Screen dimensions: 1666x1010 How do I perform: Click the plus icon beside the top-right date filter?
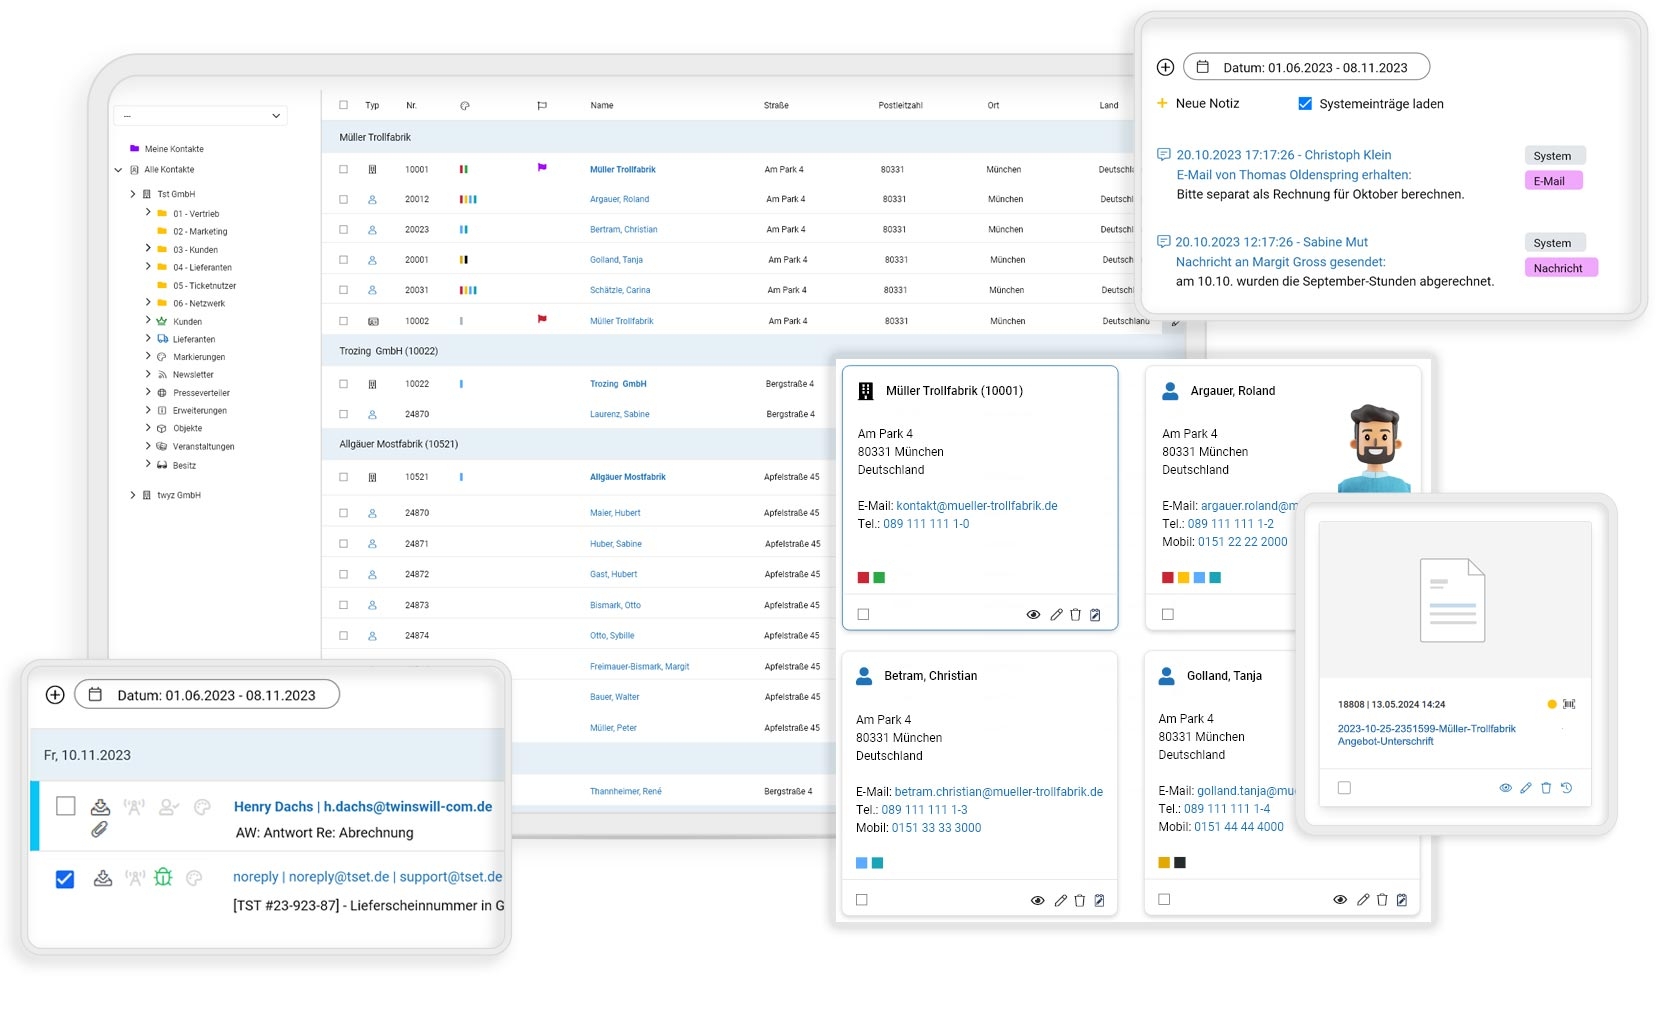[x=1165, y=67]
